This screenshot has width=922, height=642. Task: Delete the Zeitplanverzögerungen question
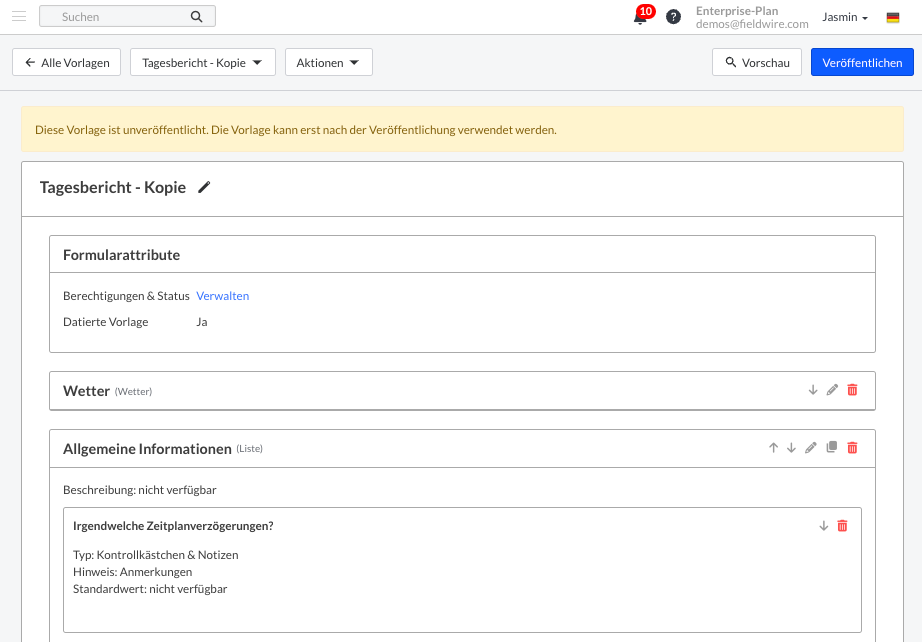click(842, 526)
